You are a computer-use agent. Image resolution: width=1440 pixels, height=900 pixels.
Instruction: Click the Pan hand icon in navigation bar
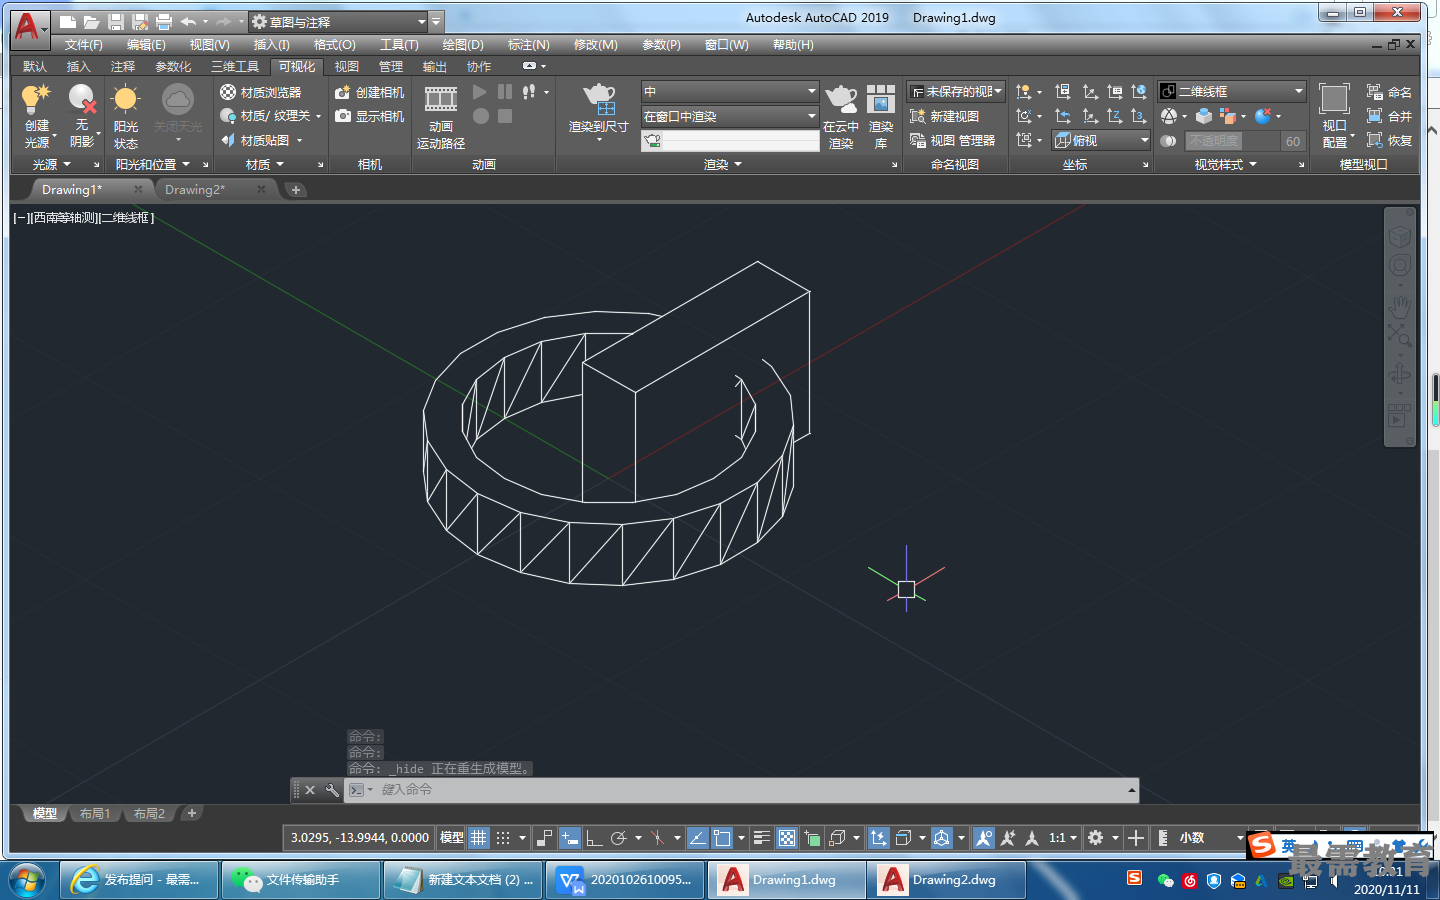click(1399, 305)
